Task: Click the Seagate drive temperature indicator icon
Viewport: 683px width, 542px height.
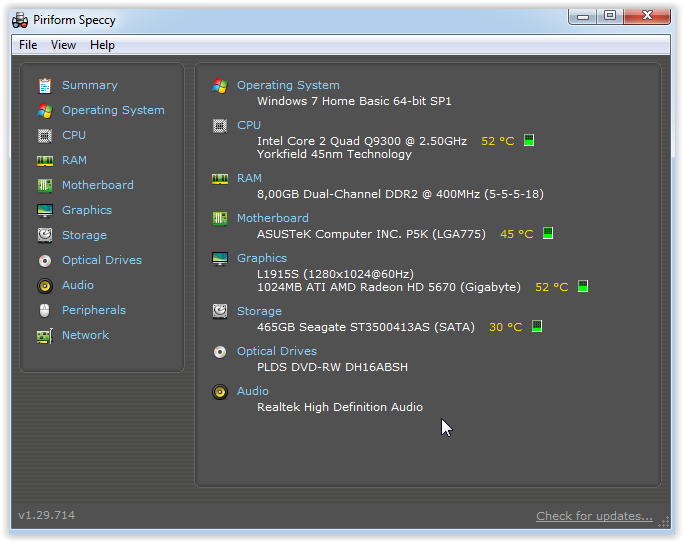Action: [537, 326]
